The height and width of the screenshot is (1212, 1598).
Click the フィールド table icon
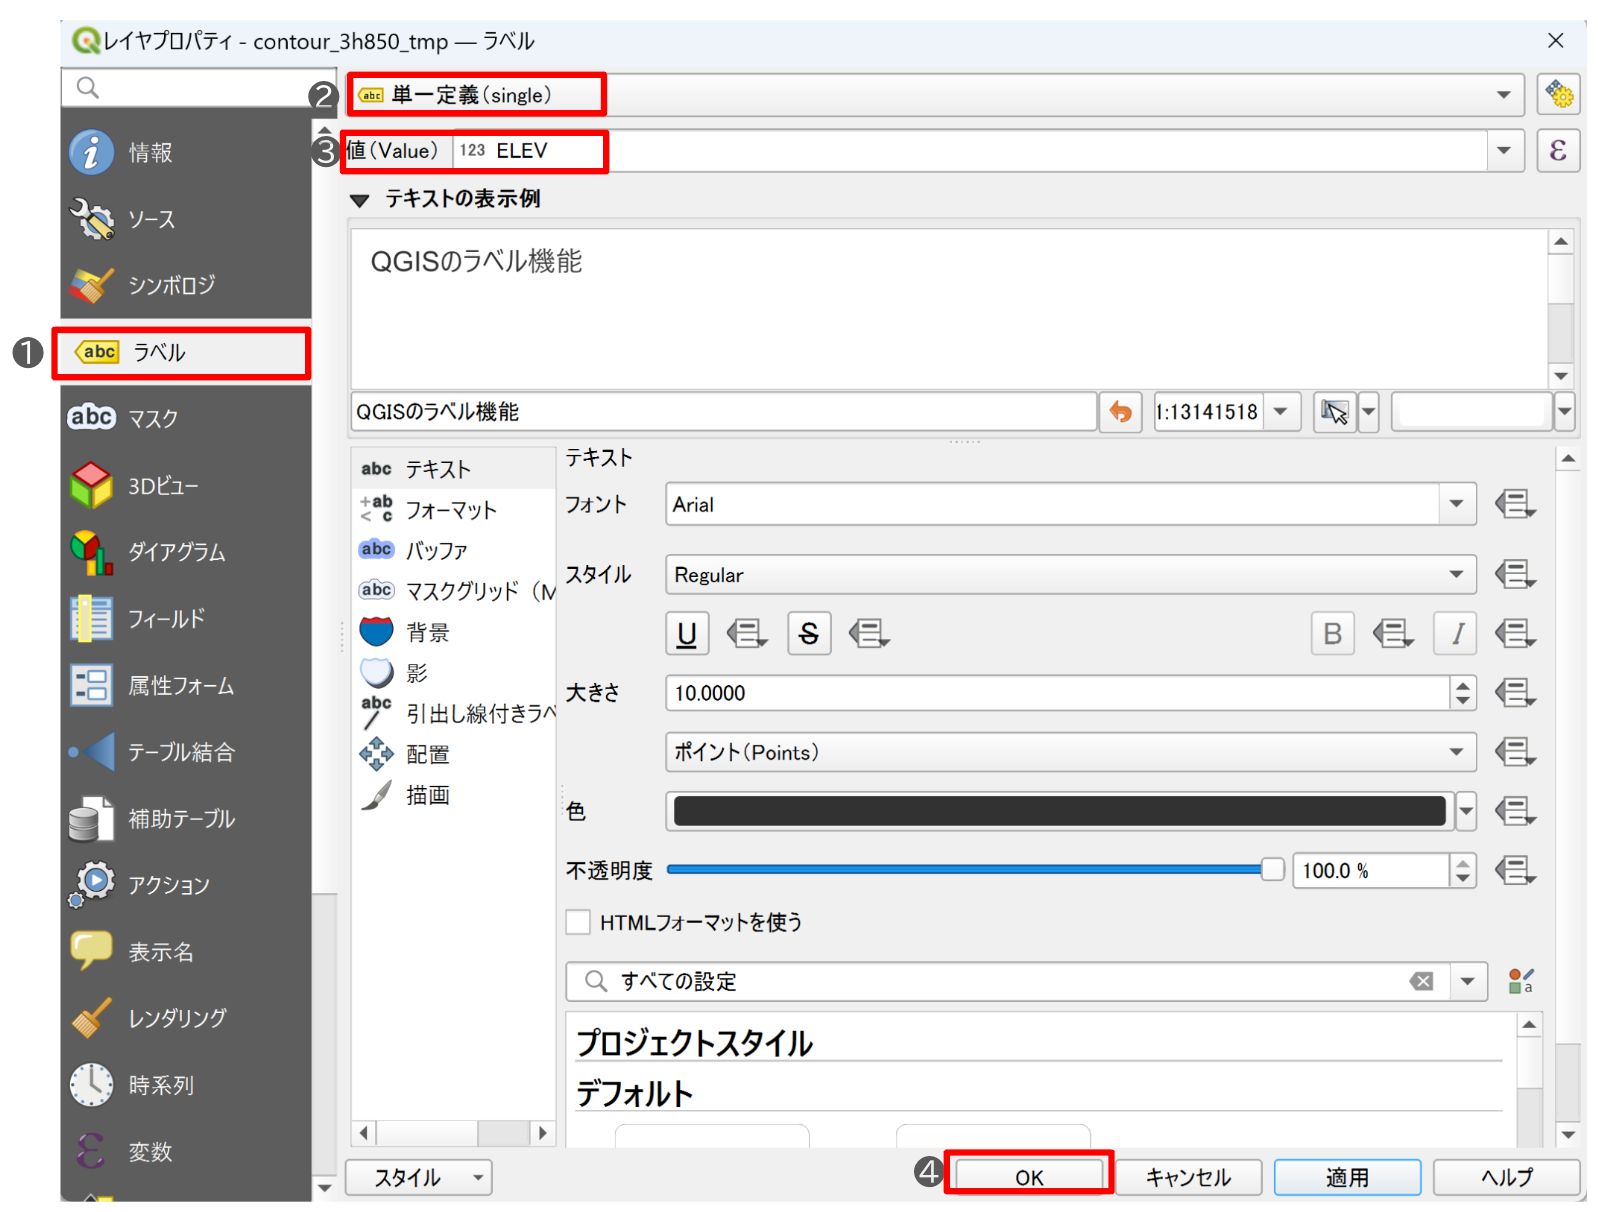[91, 618]
